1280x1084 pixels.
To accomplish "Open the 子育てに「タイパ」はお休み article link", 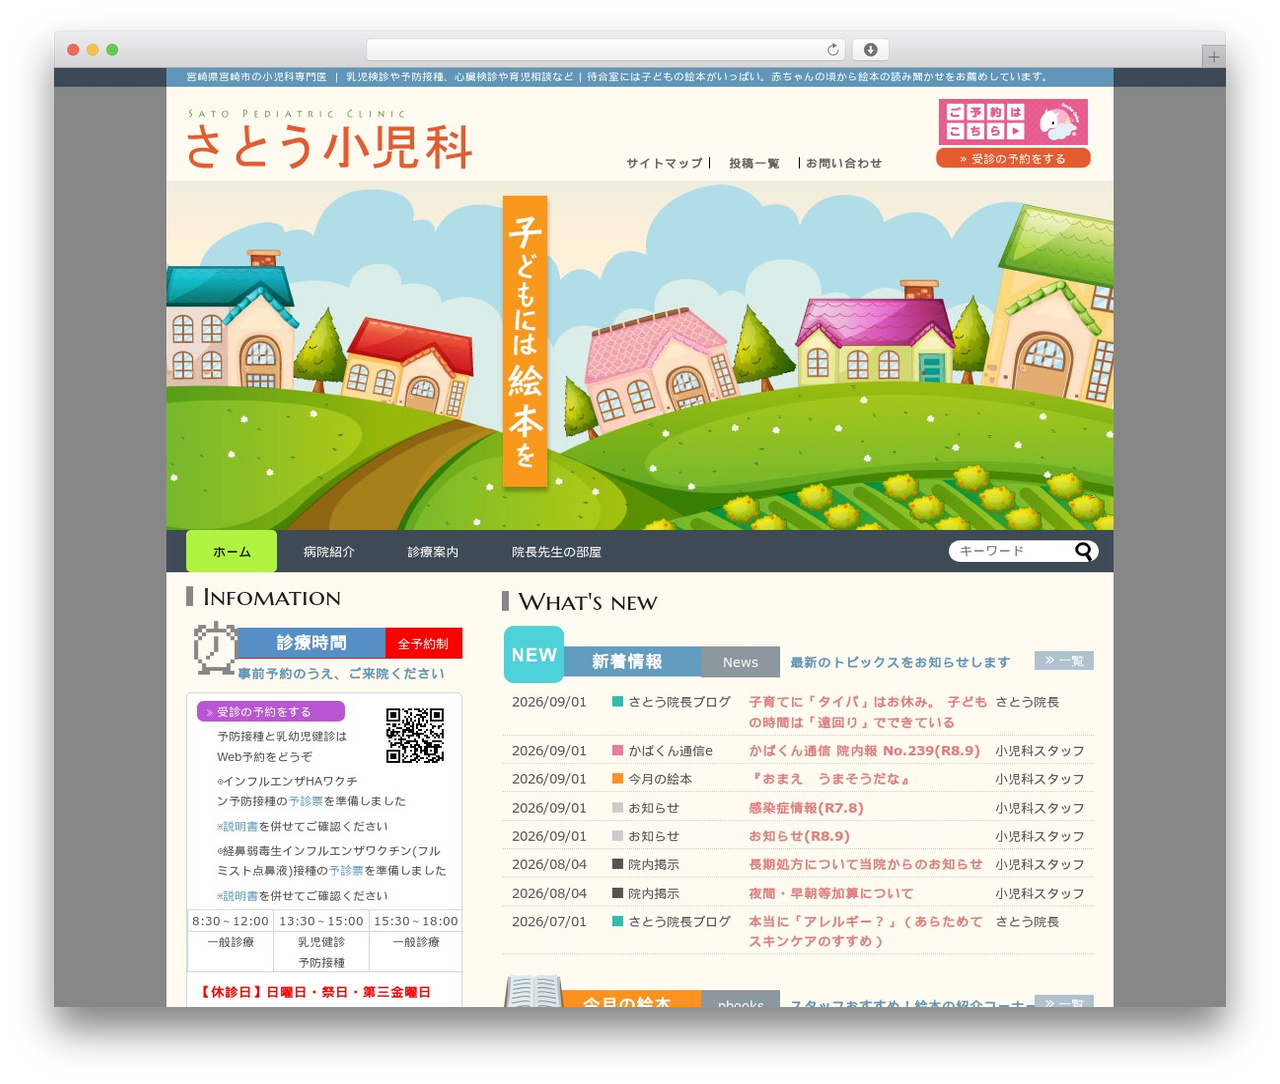I will (868, 712).
